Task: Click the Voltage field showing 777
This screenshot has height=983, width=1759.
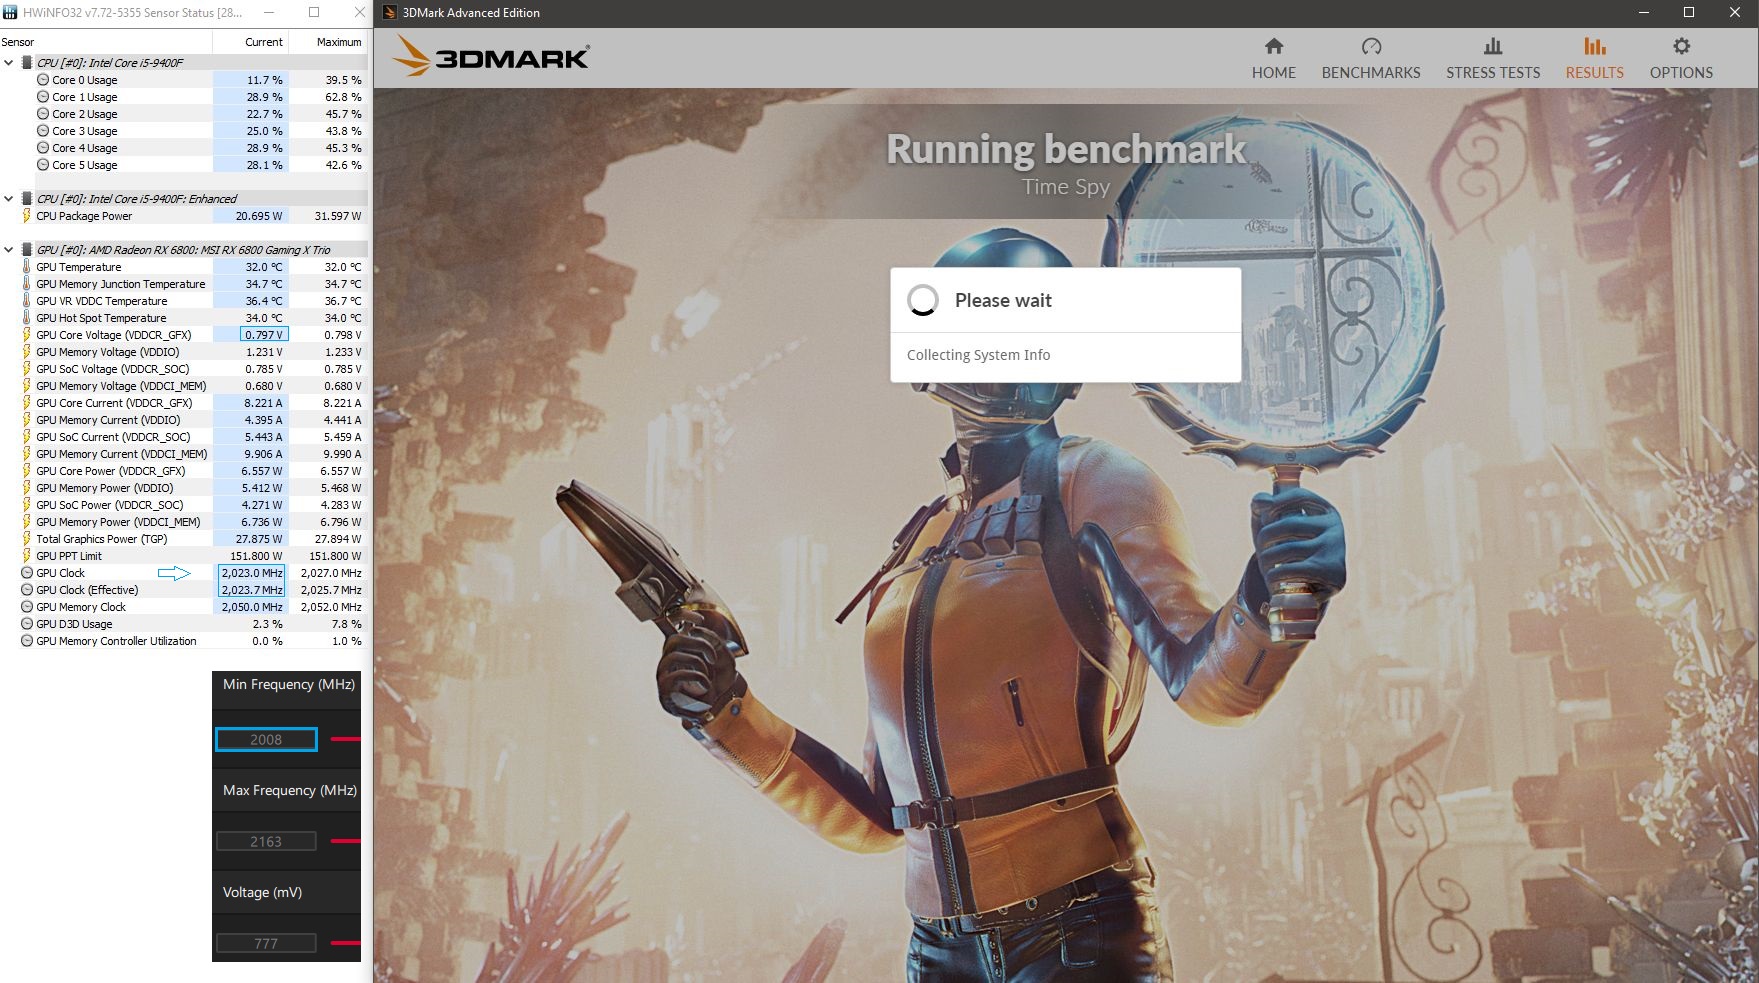Action: click(266, 943)
